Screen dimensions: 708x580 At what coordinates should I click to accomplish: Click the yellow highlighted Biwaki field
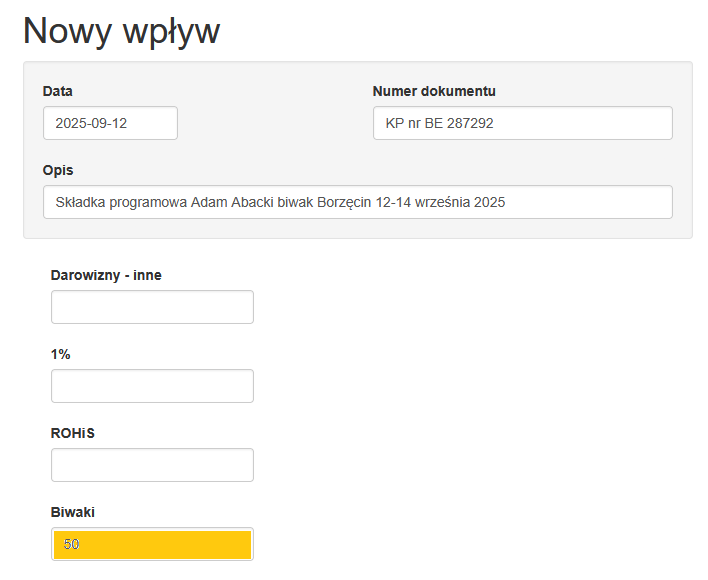tap(152, 544)
